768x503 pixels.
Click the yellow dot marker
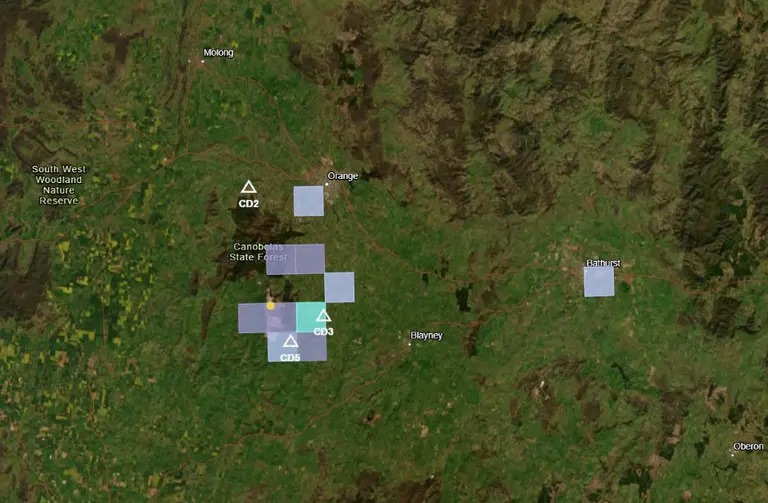(x=270, y=306)
